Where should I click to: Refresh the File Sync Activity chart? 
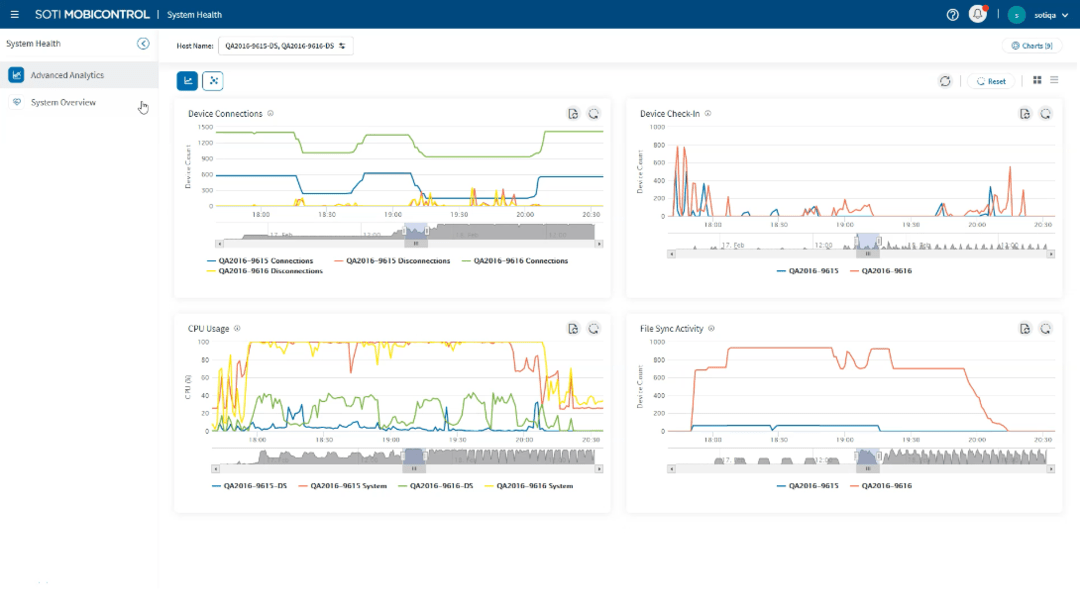click(1045, 328)
